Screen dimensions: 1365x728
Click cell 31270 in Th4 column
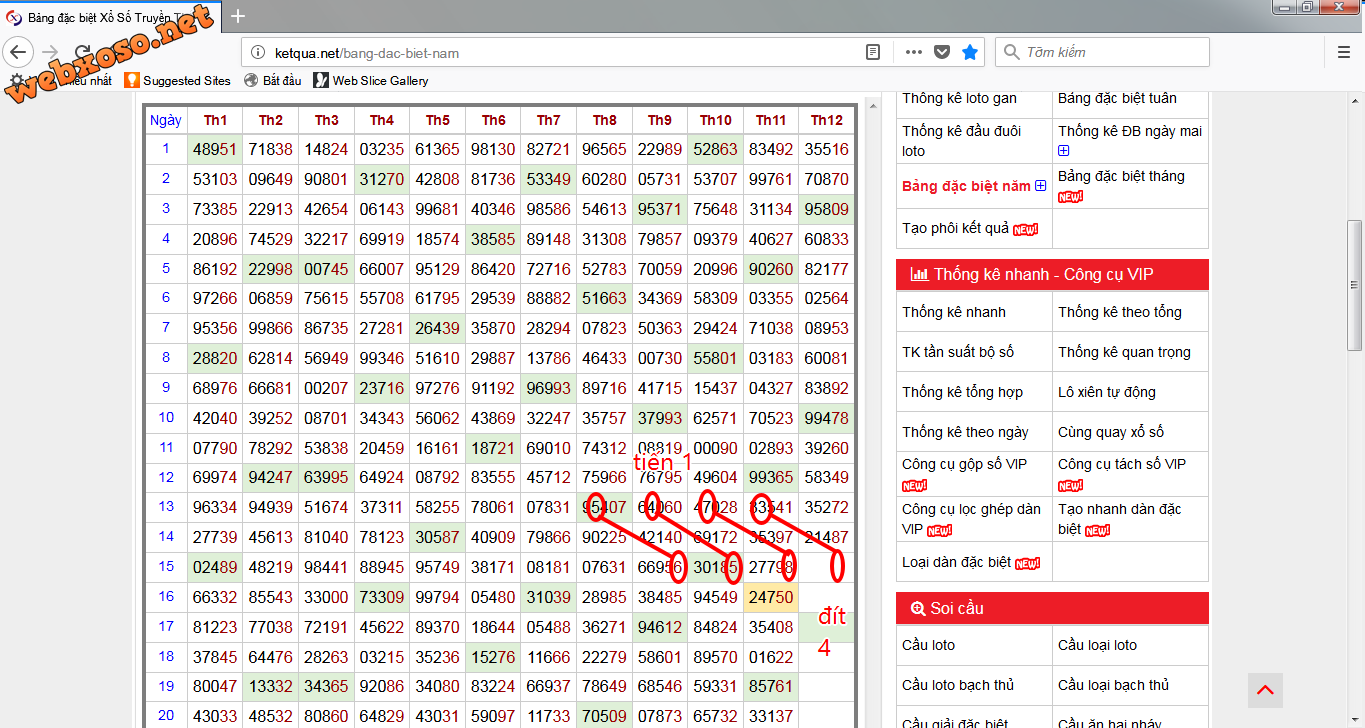(382, 180)
